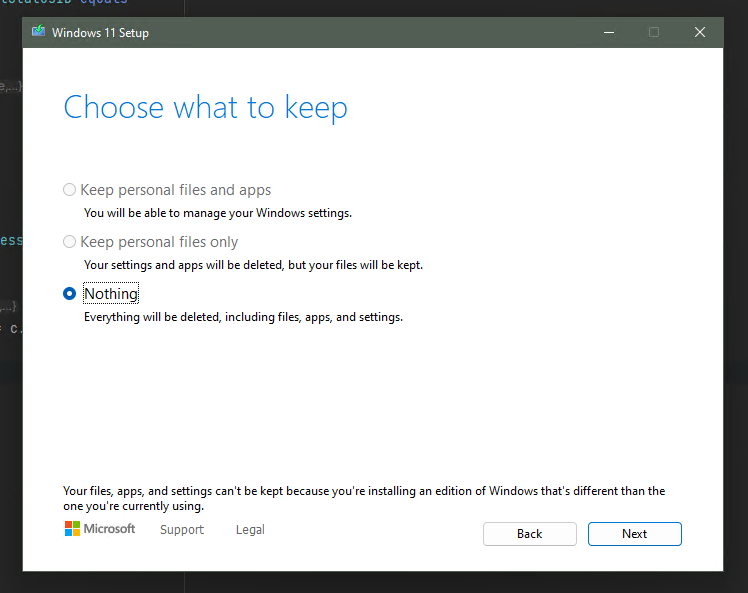748x593 pixels.
Task: Select the Nothing radio button
Action: coord(69,293)
